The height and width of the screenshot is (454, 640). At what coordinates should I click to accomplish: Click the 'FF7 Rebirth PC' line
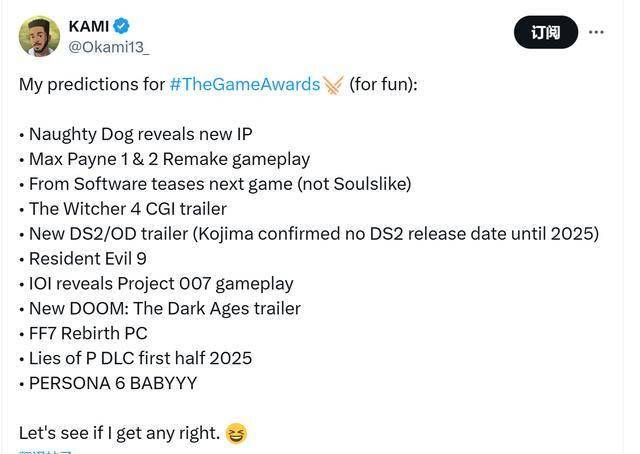(x=83, y=334)
